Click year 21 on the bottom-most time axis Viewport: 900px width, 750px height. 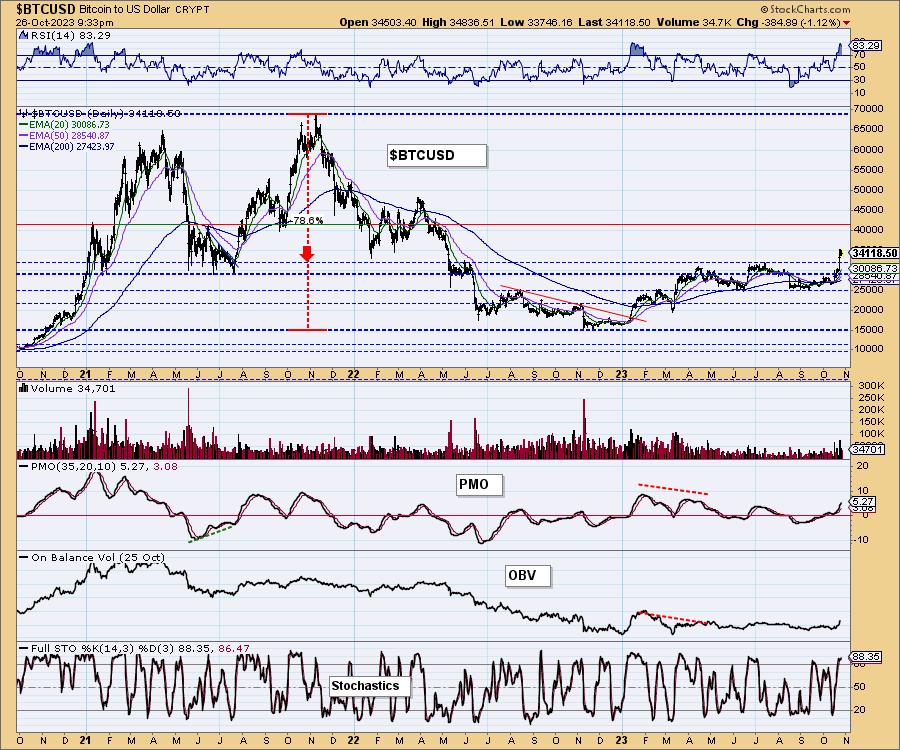pos(85,740)
